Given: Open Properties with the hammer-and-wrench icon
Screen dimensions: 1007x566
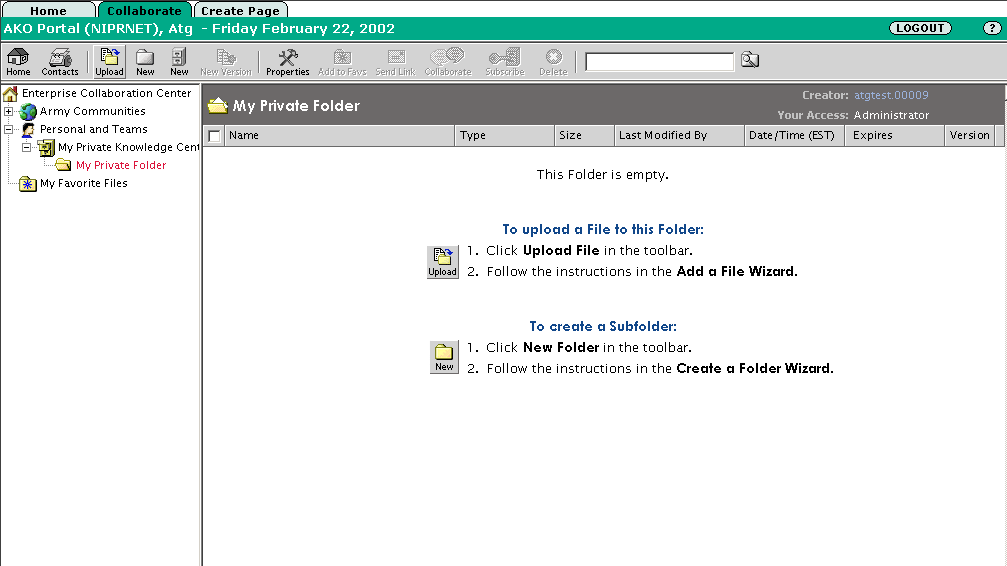Looking at the screenshot, I should pyautogui.click(x=287, y=62).
